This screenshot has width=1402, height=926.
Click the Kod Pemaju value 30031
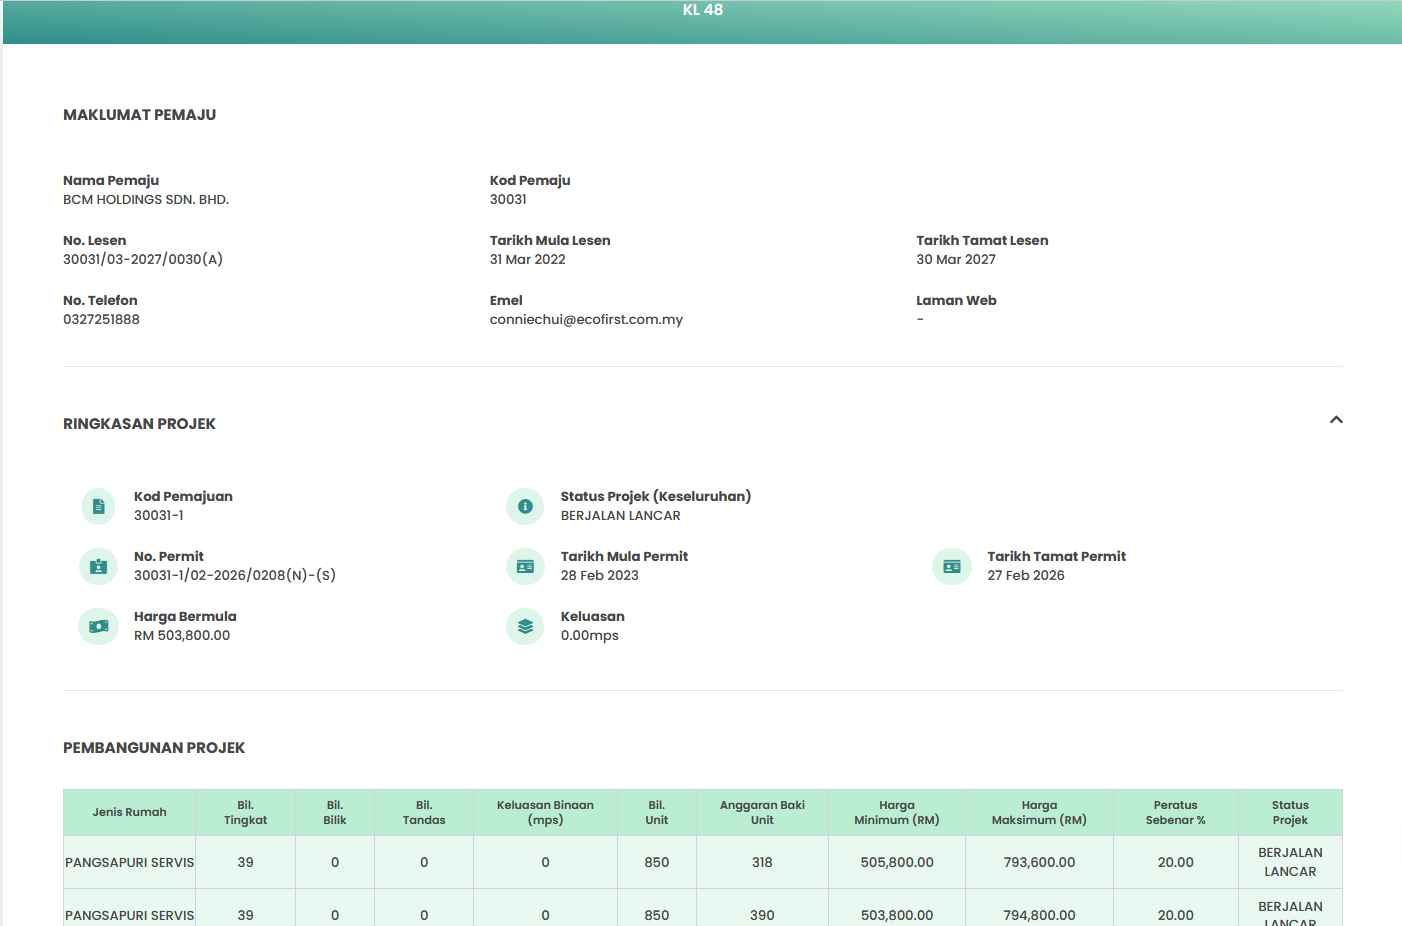click(x=508, y=200)
